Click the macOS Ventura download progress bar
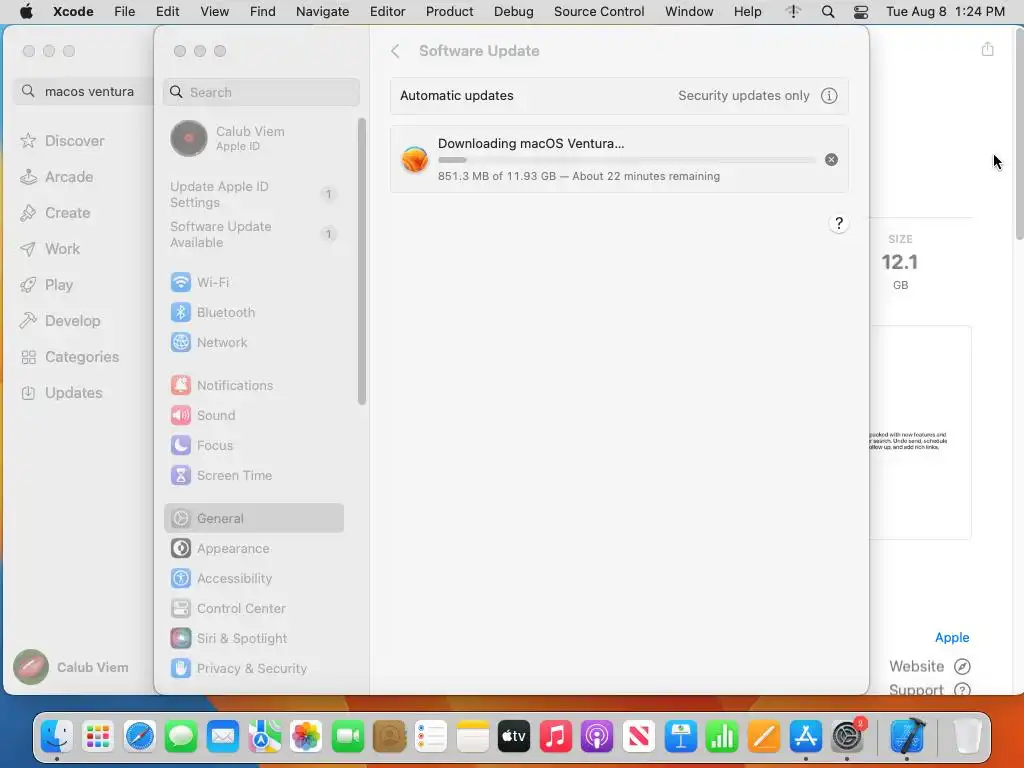The width and height of the screenshot is (1024, 768). coord(626,160)
